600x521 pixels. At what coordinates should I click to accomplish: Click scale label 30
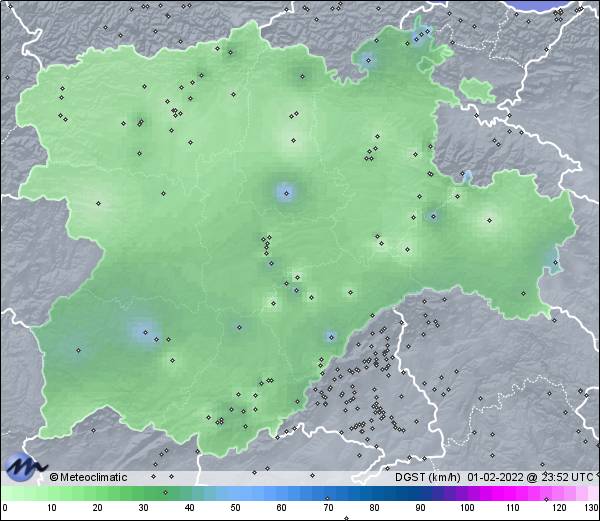(143, 508)
